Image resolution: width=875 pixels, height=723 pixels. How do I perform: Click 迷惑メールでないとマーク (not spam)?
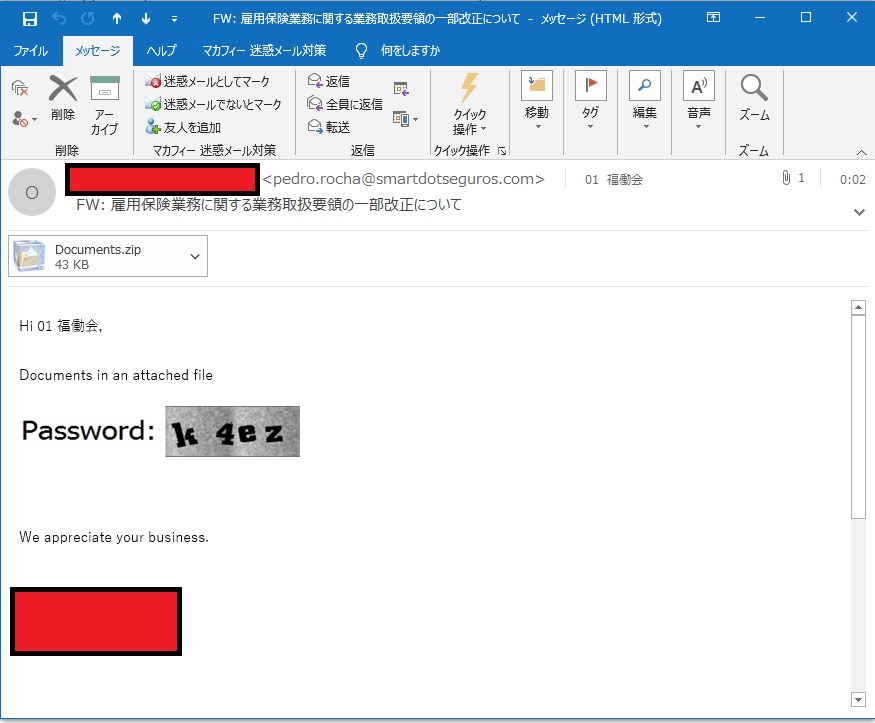coord(213,104)
